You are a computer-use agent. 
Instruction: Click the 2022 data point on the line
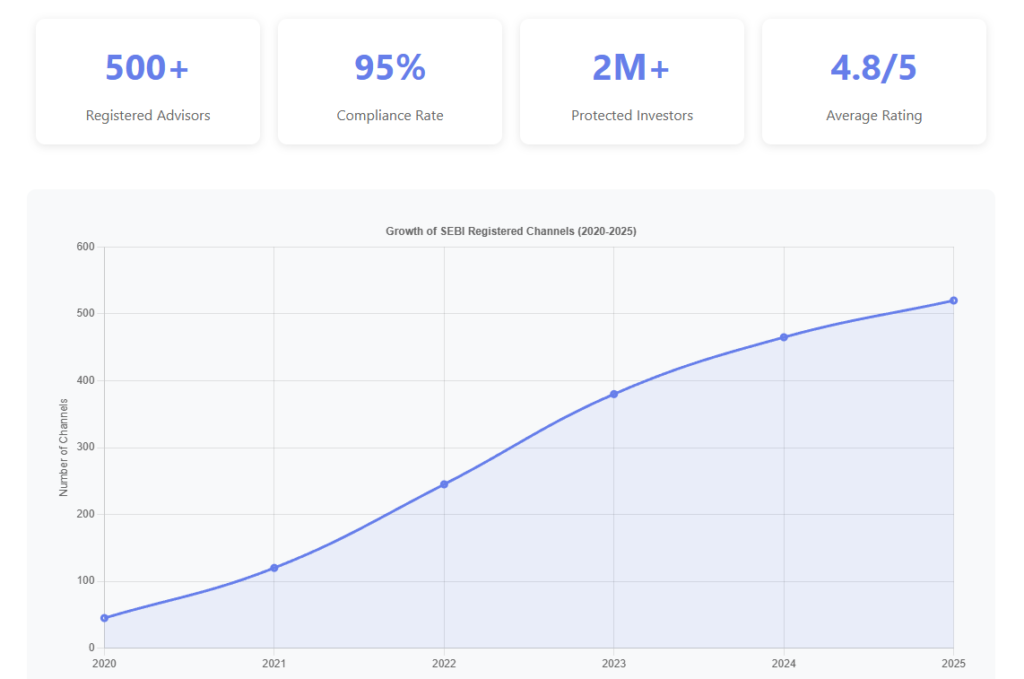coord(444,484)
